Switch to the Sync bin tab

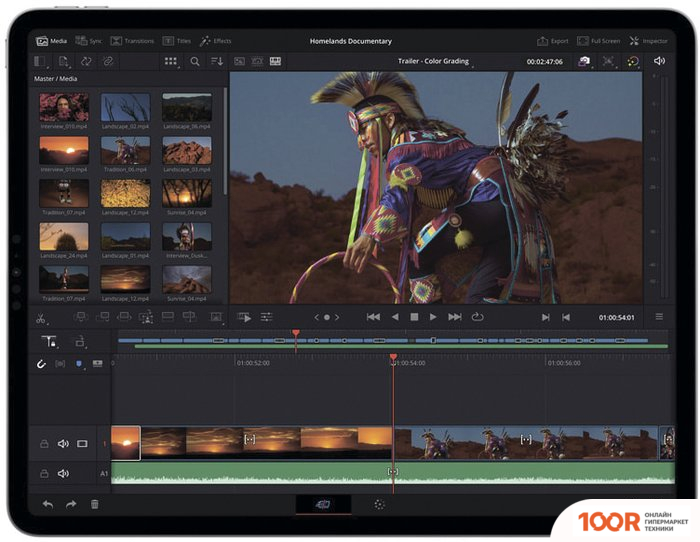tap(88, 41)
